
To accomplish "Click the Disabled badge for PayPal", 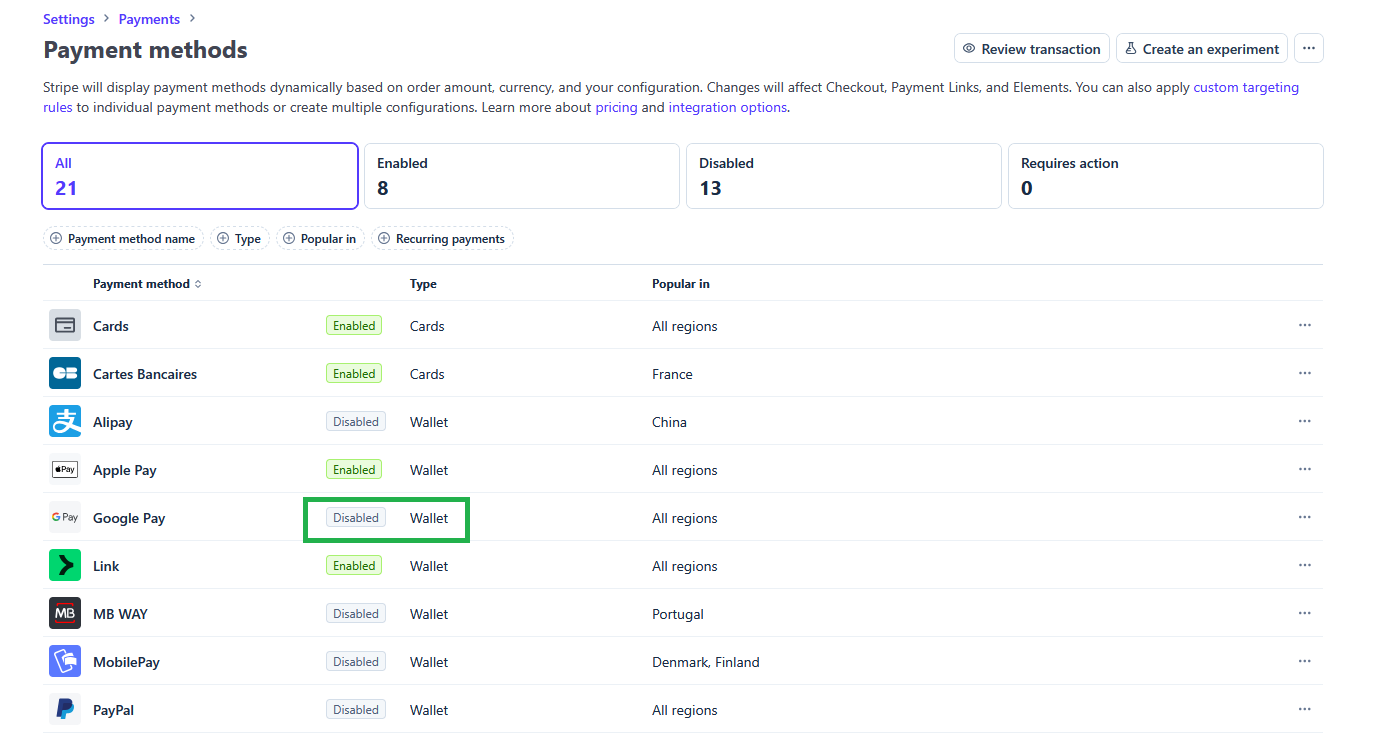I will click(x=356, y=710).
